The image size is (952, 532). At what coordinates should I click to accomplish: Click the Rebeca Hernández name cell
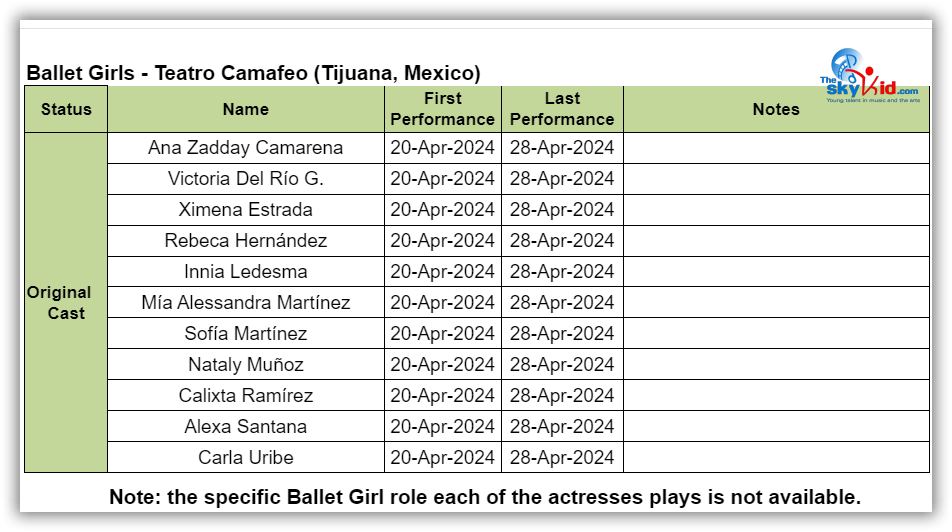coord(246,240)
